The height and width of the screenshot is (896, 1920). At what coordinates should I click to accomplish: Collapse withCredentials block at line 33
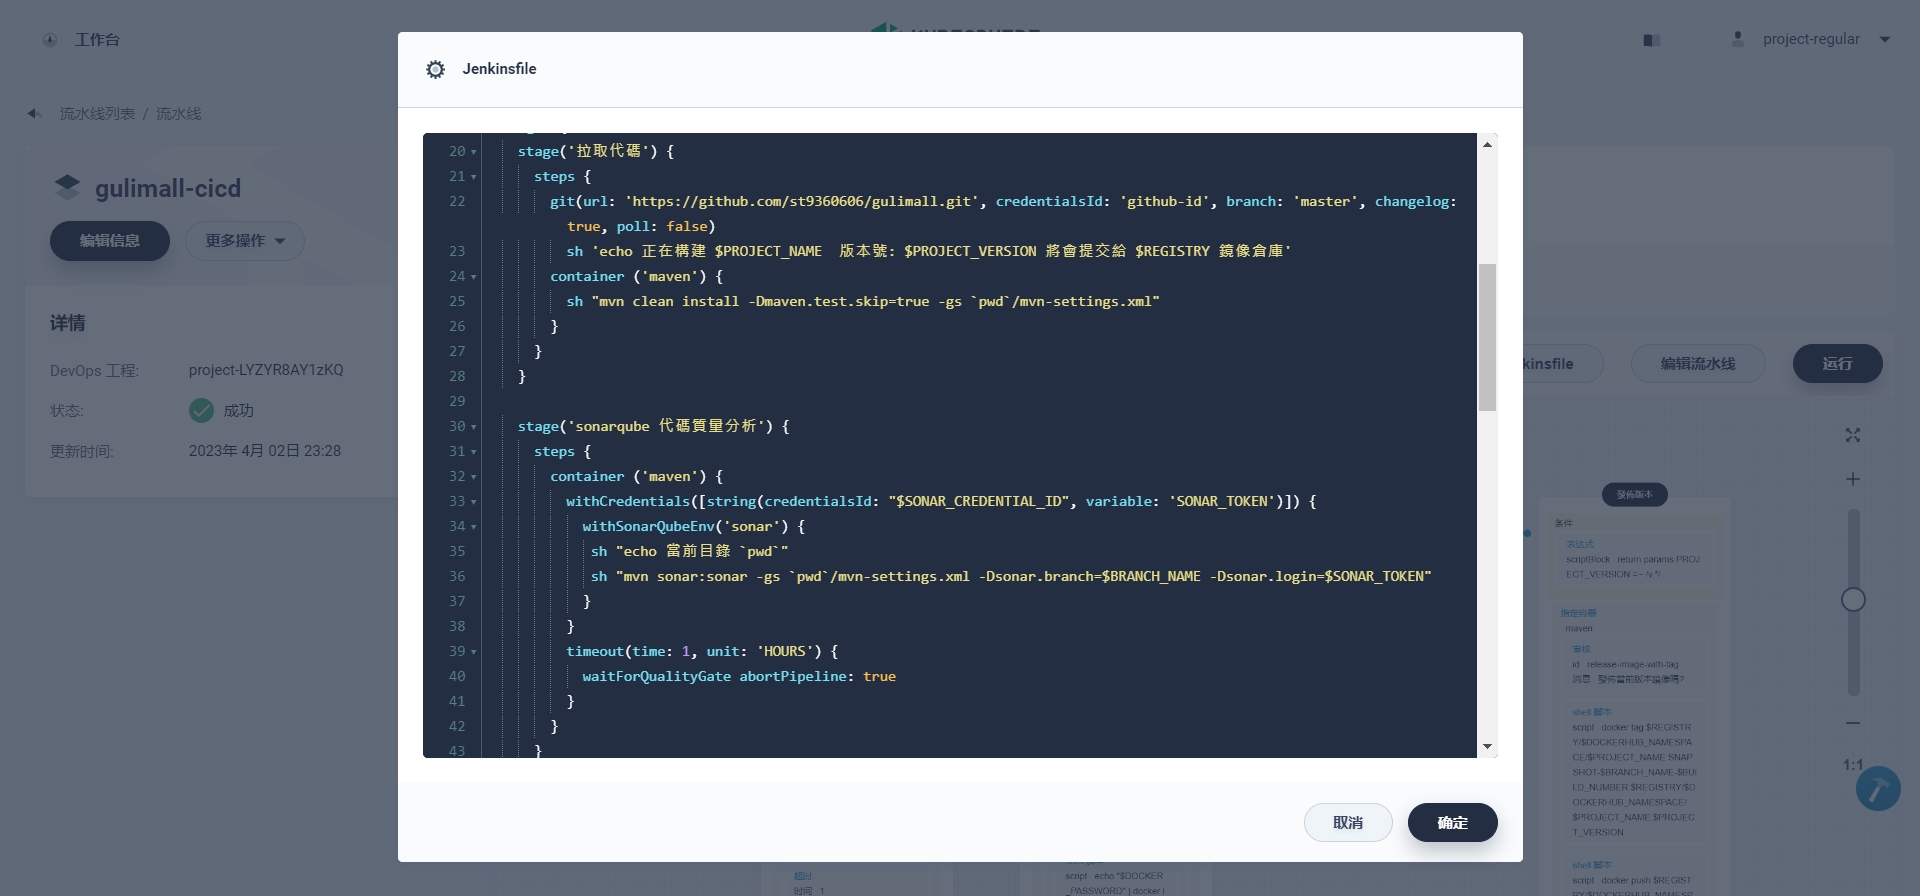coord(473,502)
